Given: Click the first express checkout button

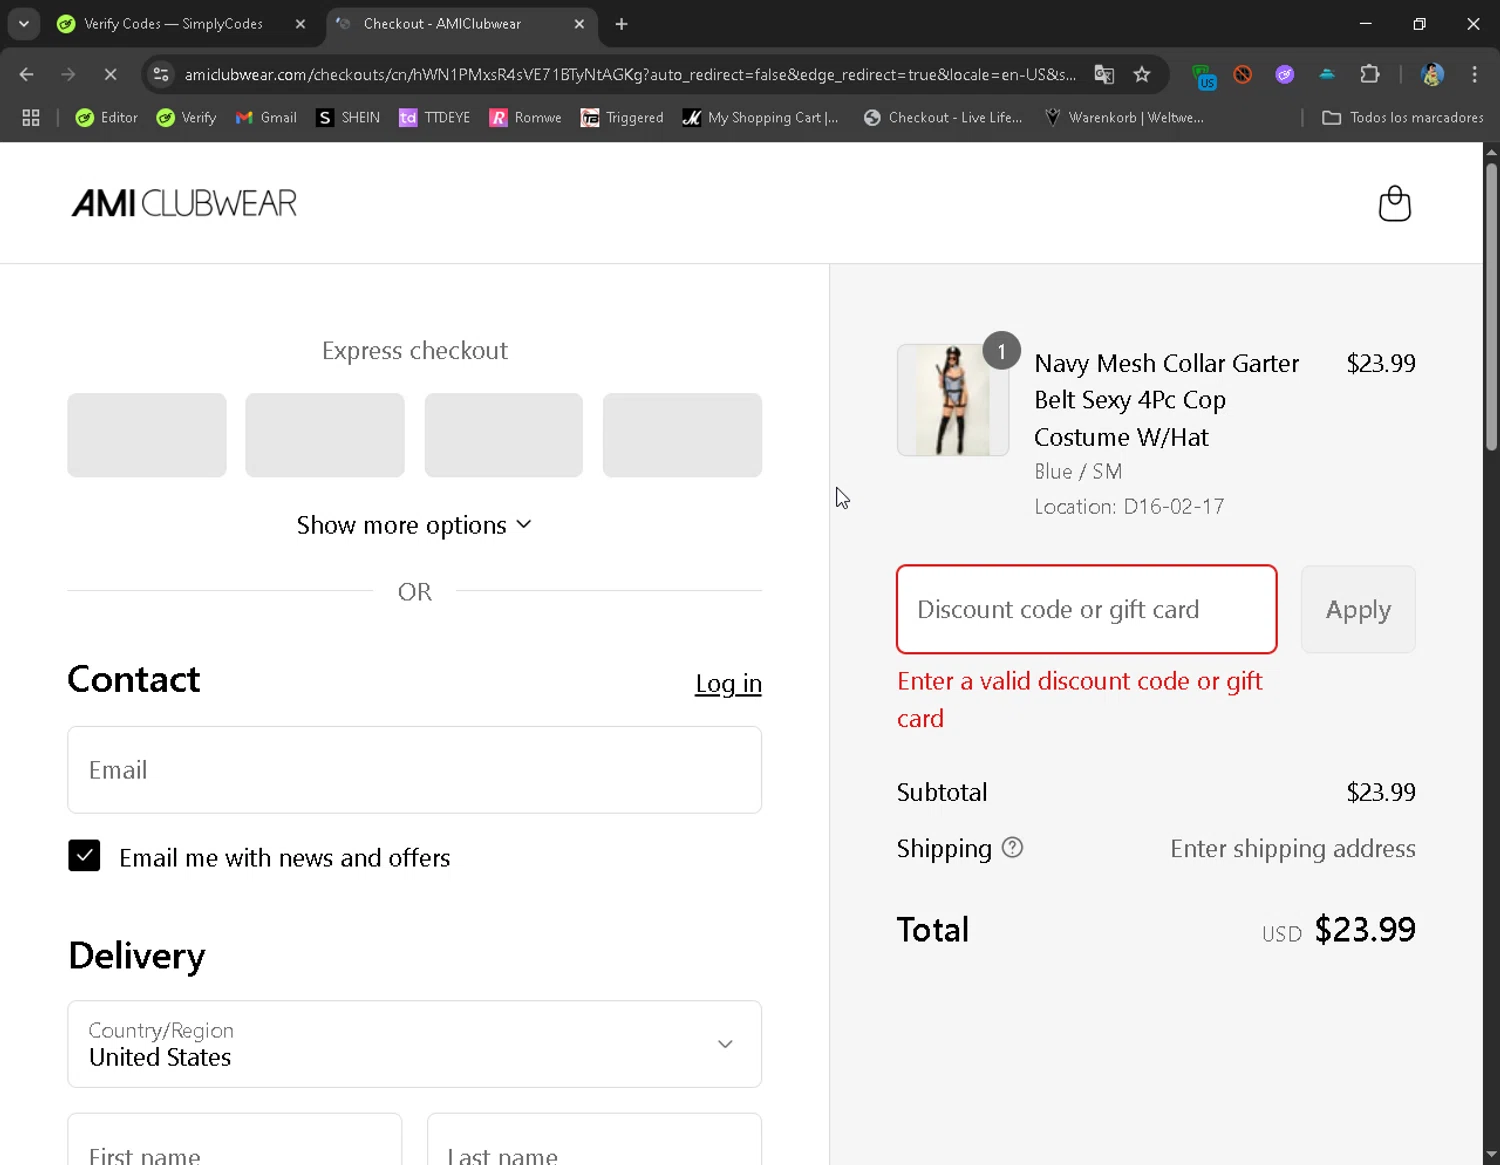Looking at the screenshot, I should point(147,435).
